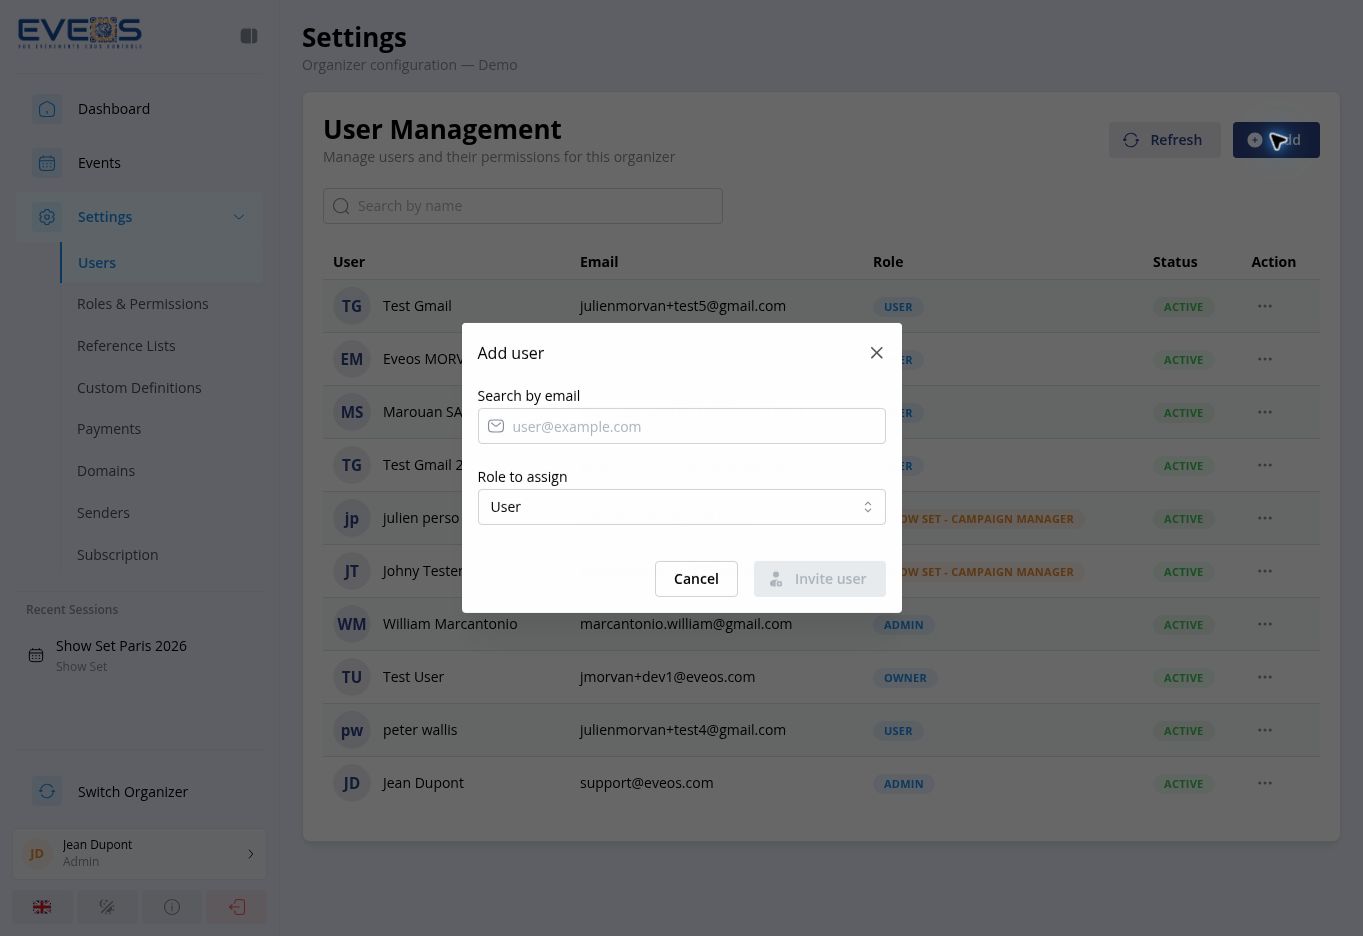Open action menu for peter wallis row
Image resolution: width=1363 pixels, height=936 pixels.
point(1265,730)
